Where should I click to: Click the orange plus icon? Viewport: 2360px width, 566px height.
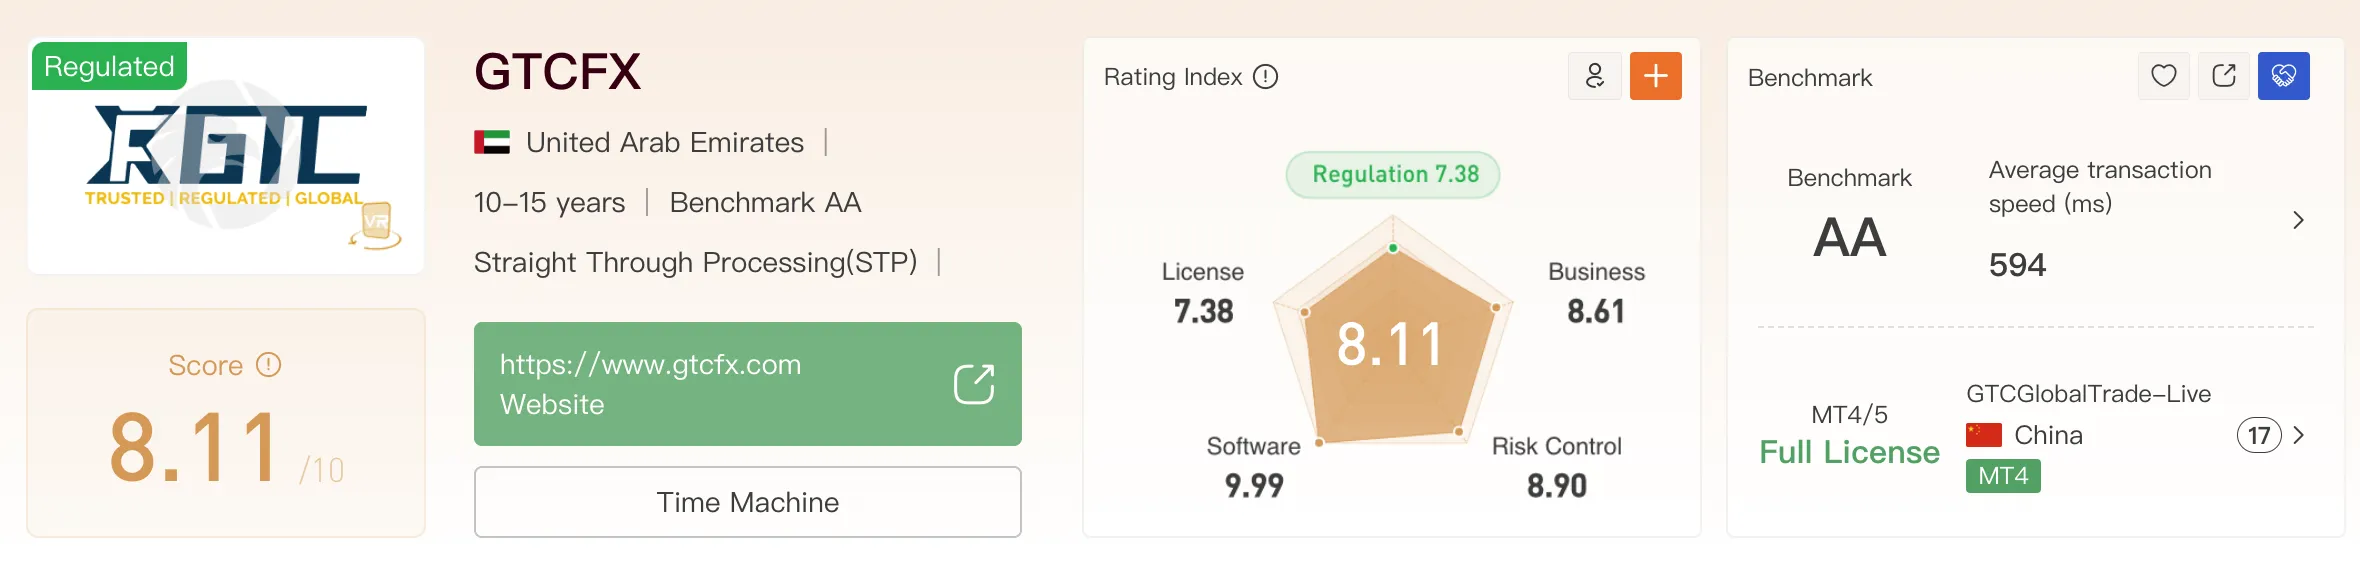(x=1655, y=76)
